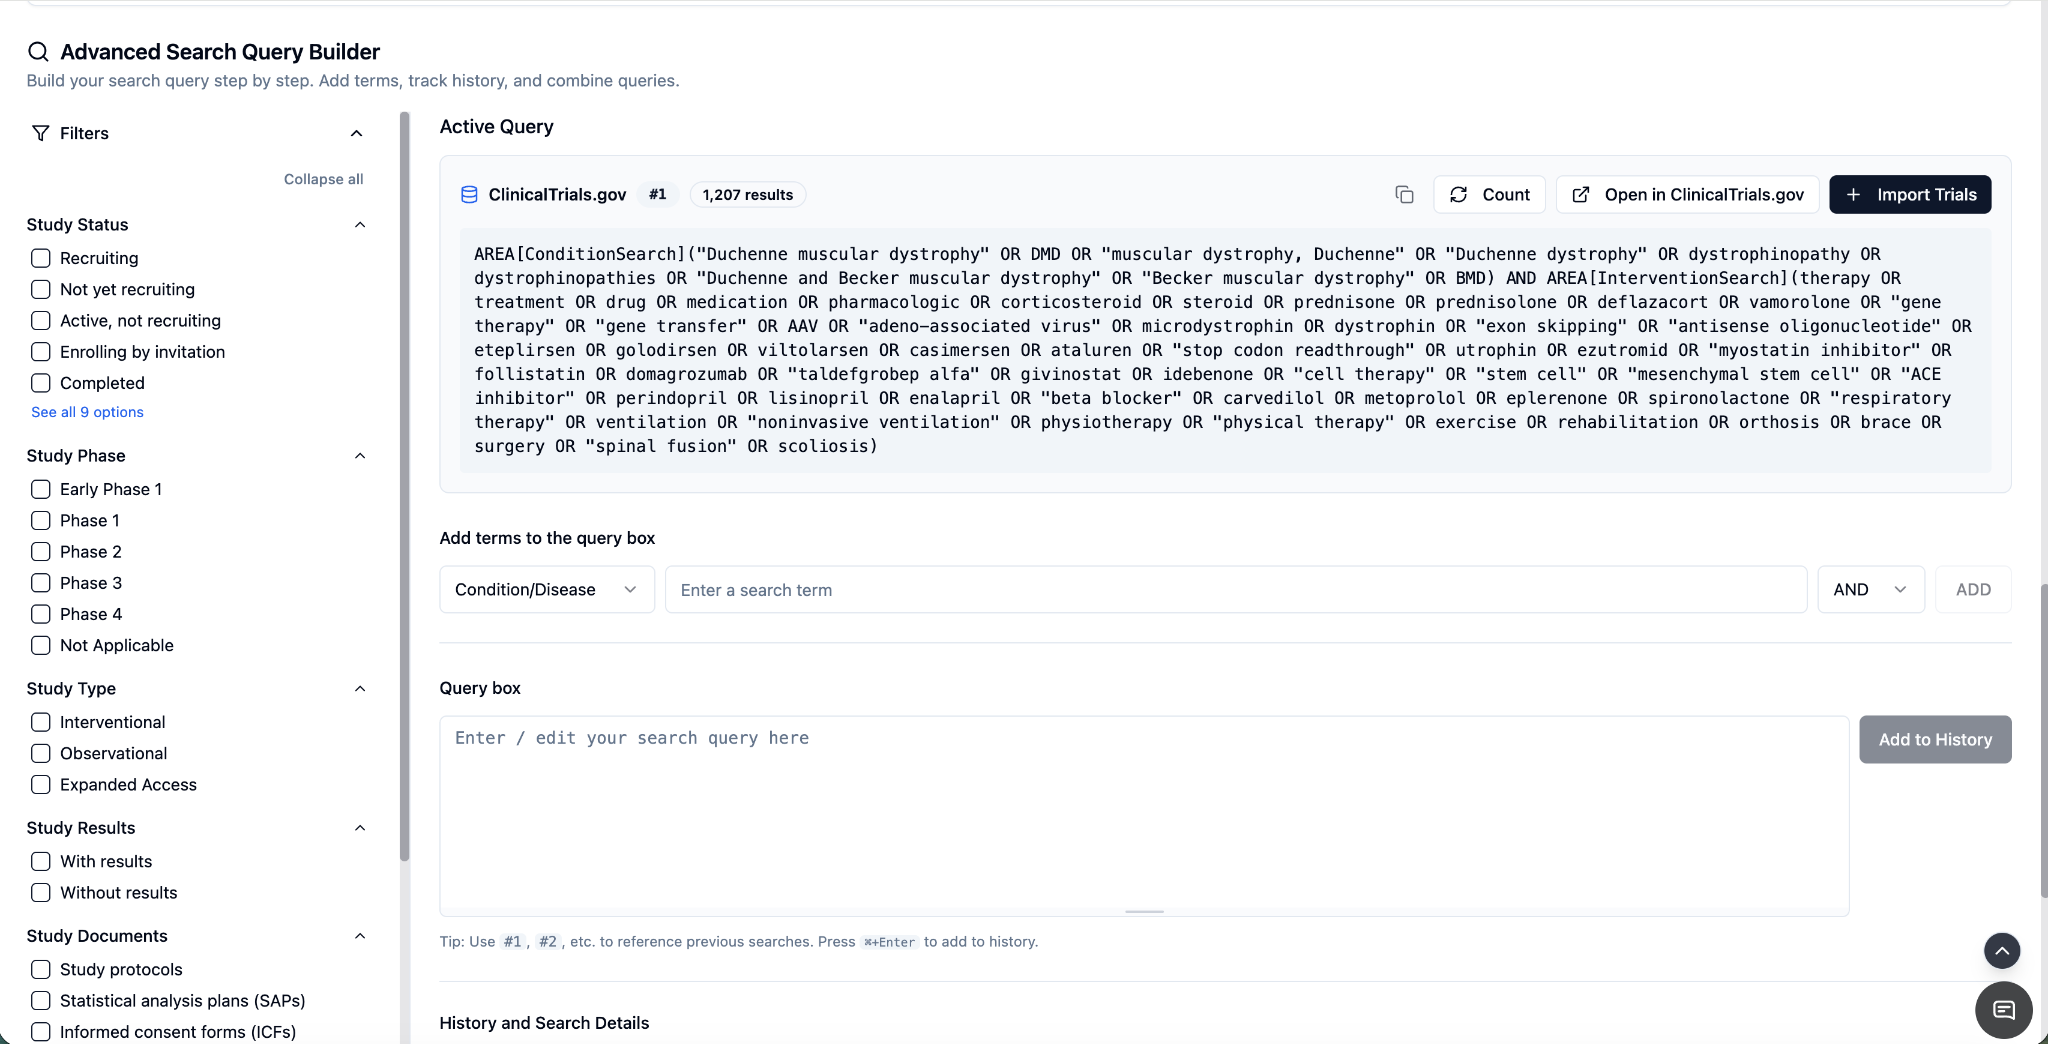Click the ClinicalTrials.gov database icon
This screenshot has width=2048, height=1044.
(x=469, y=195)
